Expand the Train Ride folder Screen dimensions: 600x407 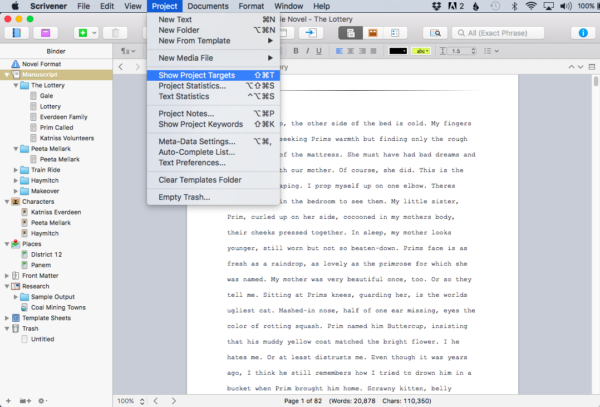pyautogui.click(x=16, y=170)
